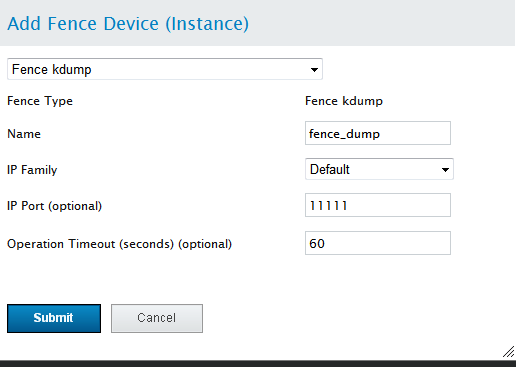This screenshot has width=516, height=367.
Task: Click the IP Port field showing 11111
Action: pos(378,205)
